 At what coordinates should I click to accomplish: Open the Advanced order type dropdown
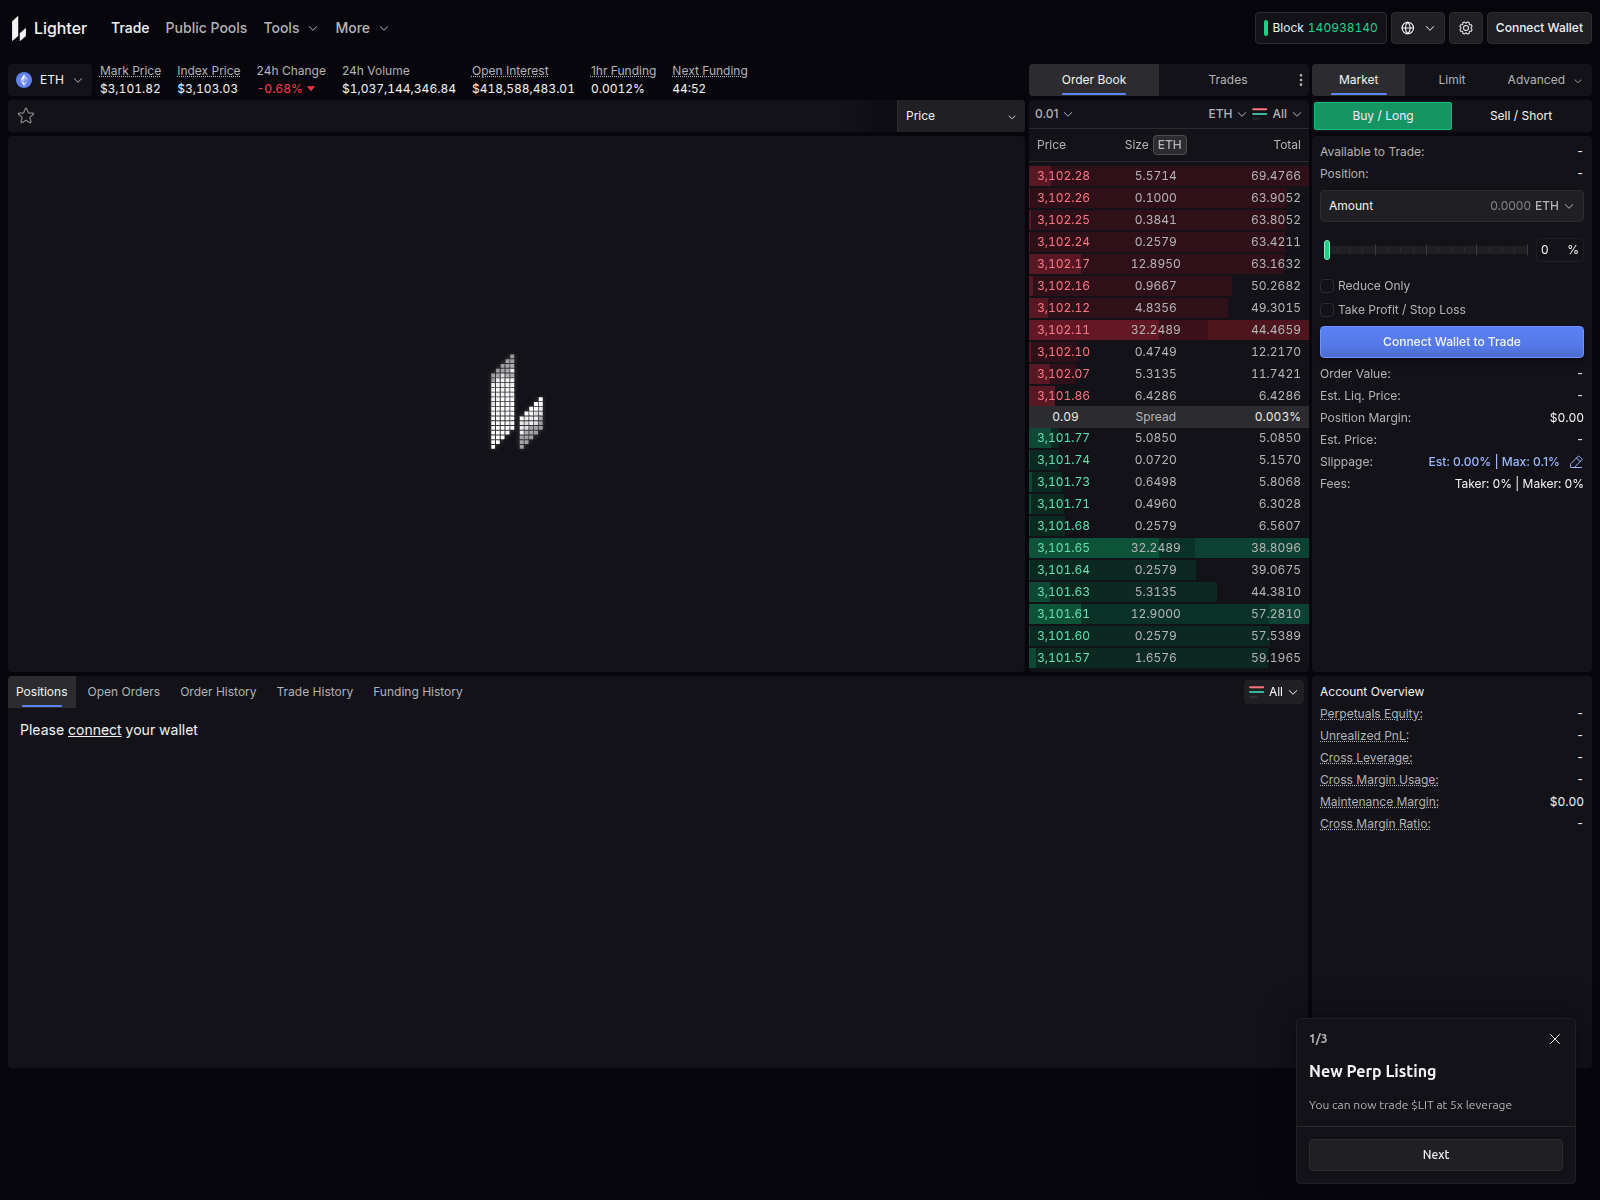coord(1541,79)
